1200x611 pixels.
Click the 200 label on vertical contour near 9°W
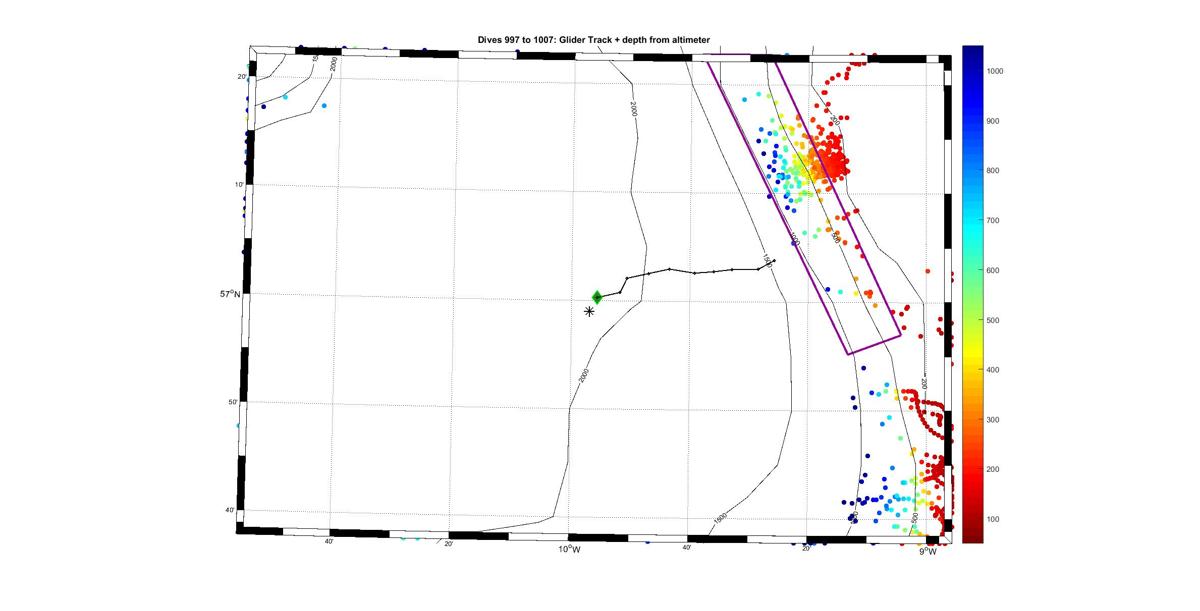925,383
